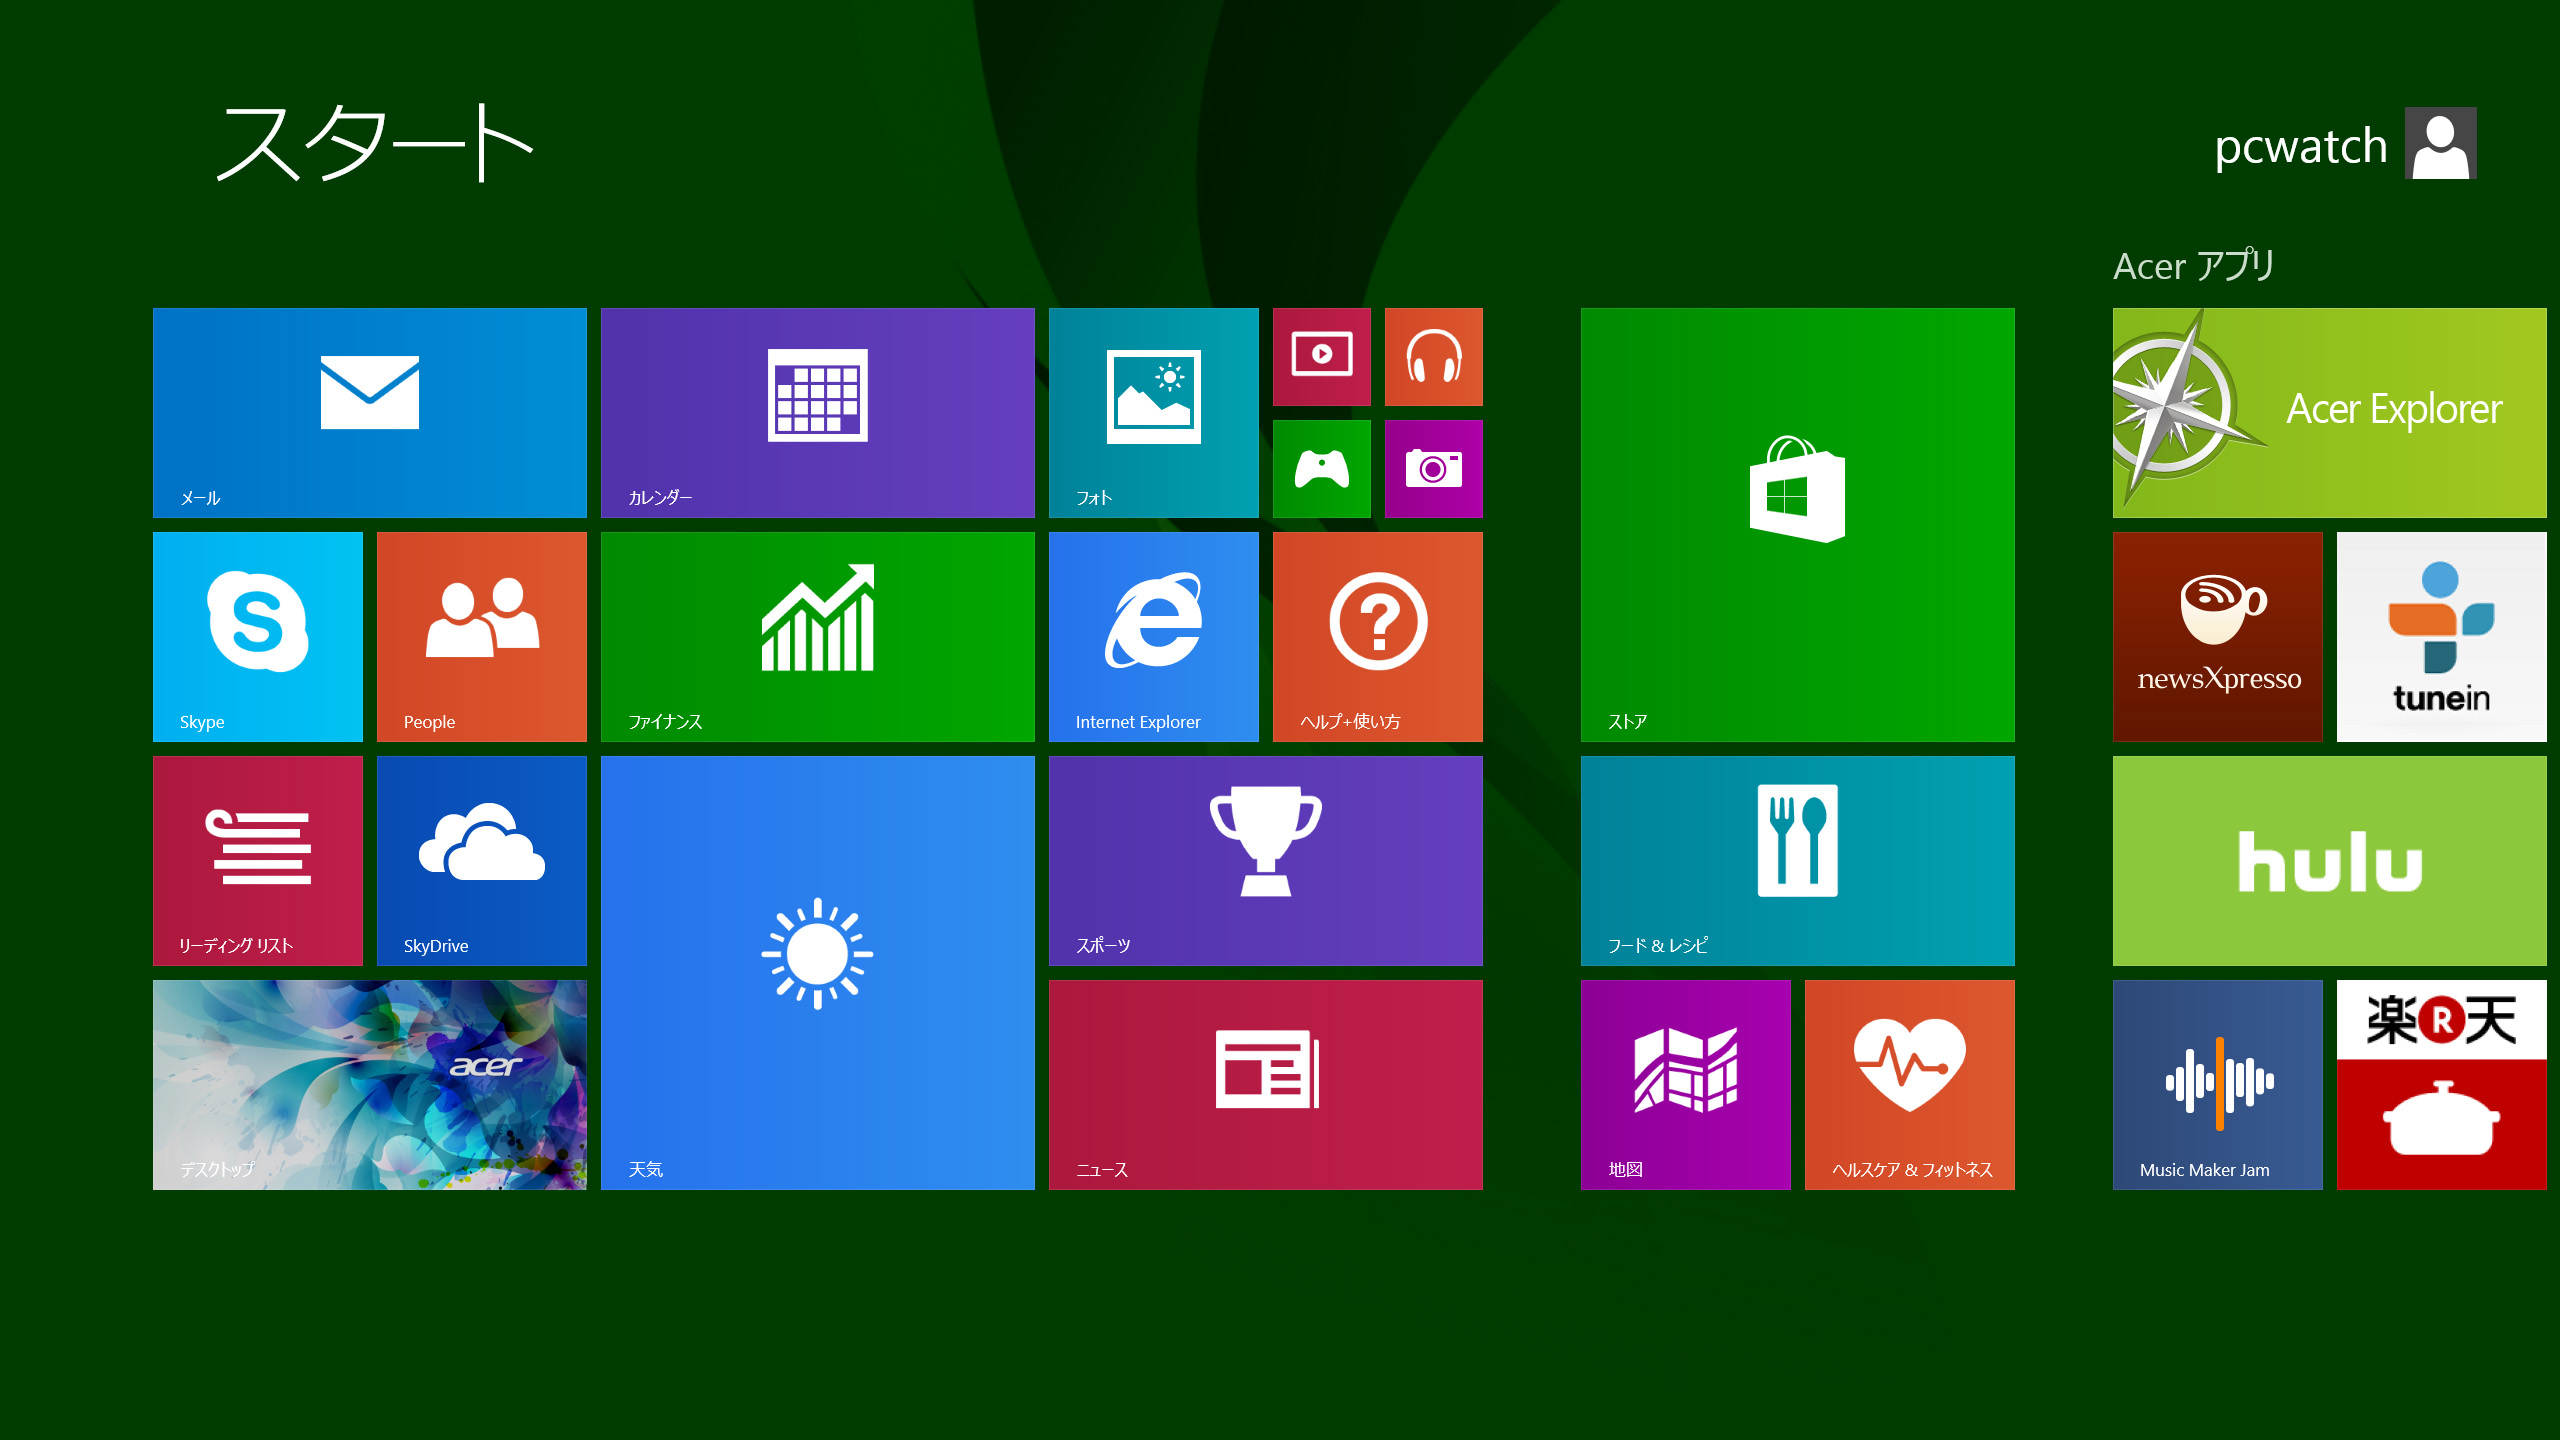Open the small Music headphones tile
This screenshot has height=1440, width=2560.
tap(1433, 356)
